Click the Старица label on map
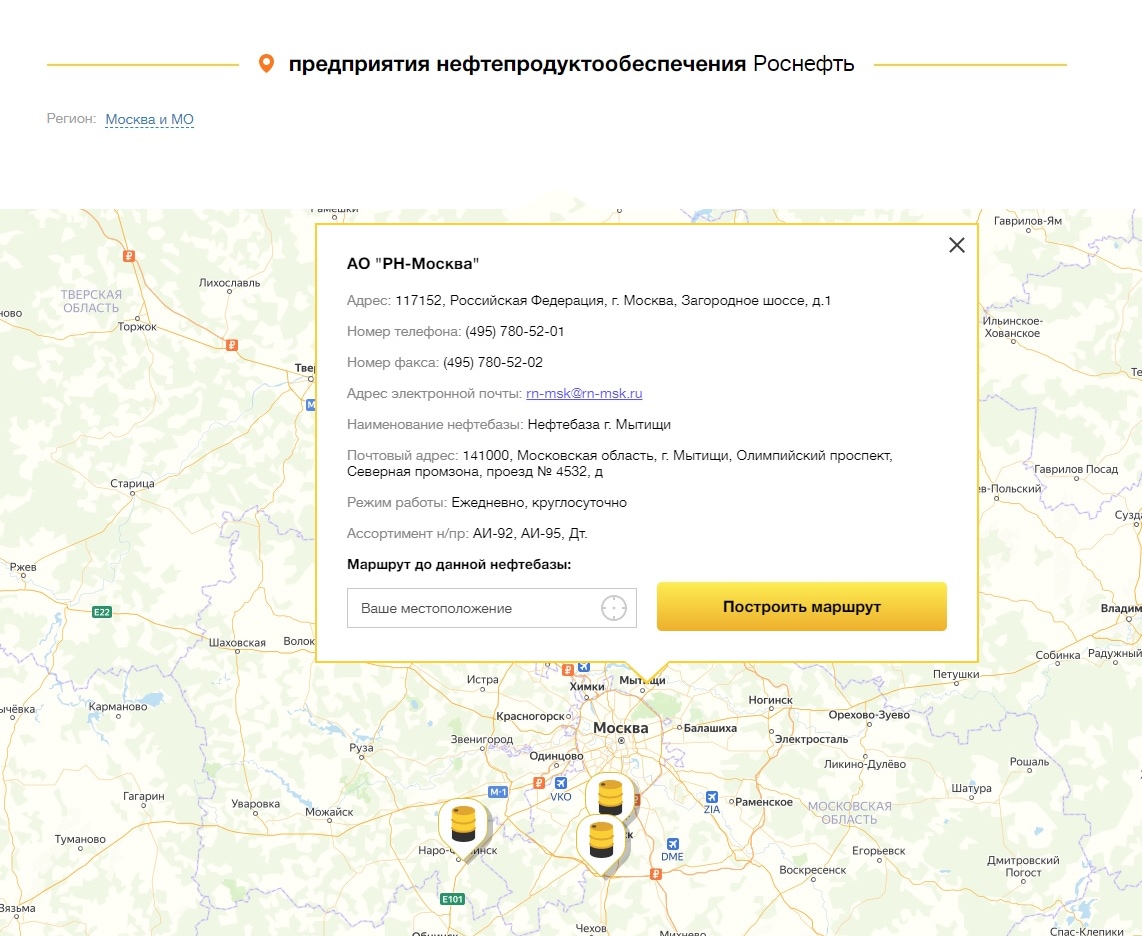The image size is (1142, 936). pyautogui.click(x=133, y=483)
